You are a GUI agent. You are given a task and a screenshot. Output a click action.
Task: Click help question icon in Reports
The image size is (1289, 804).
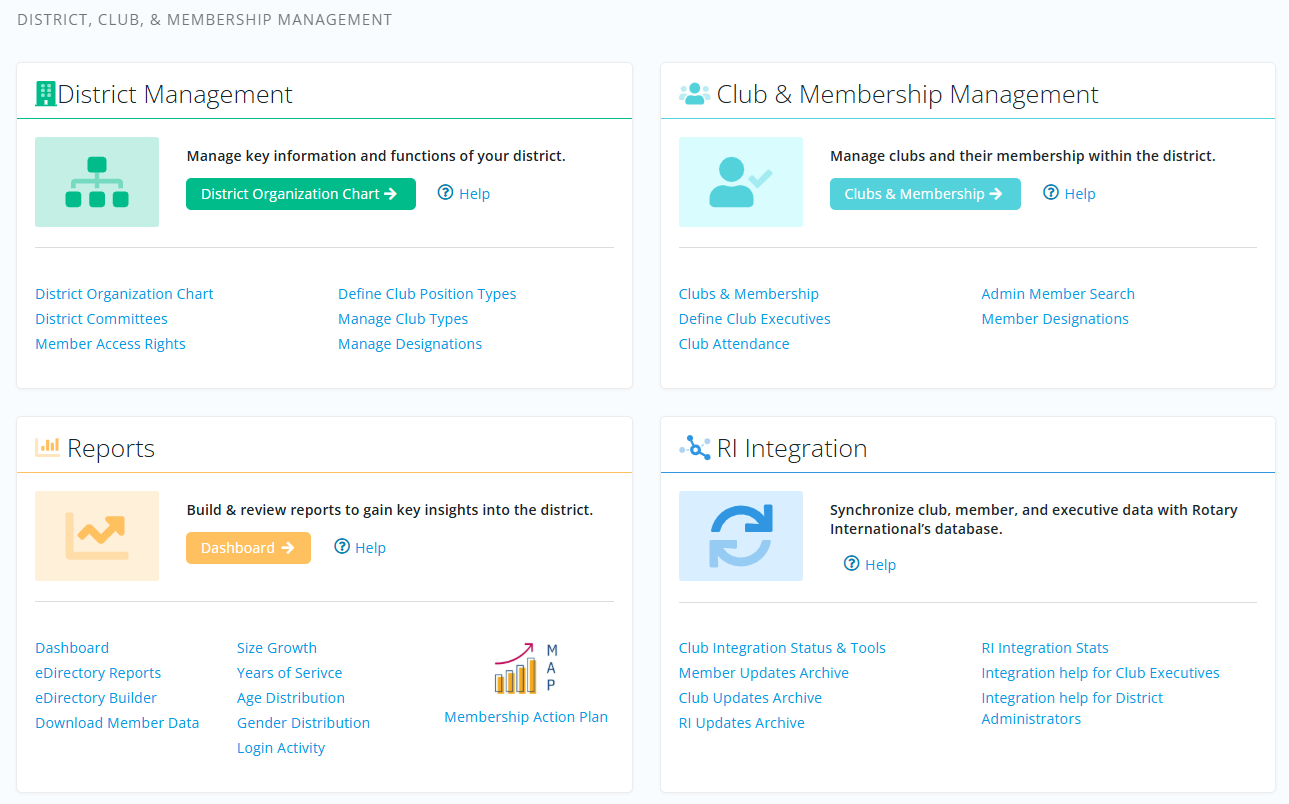(342, 547)
